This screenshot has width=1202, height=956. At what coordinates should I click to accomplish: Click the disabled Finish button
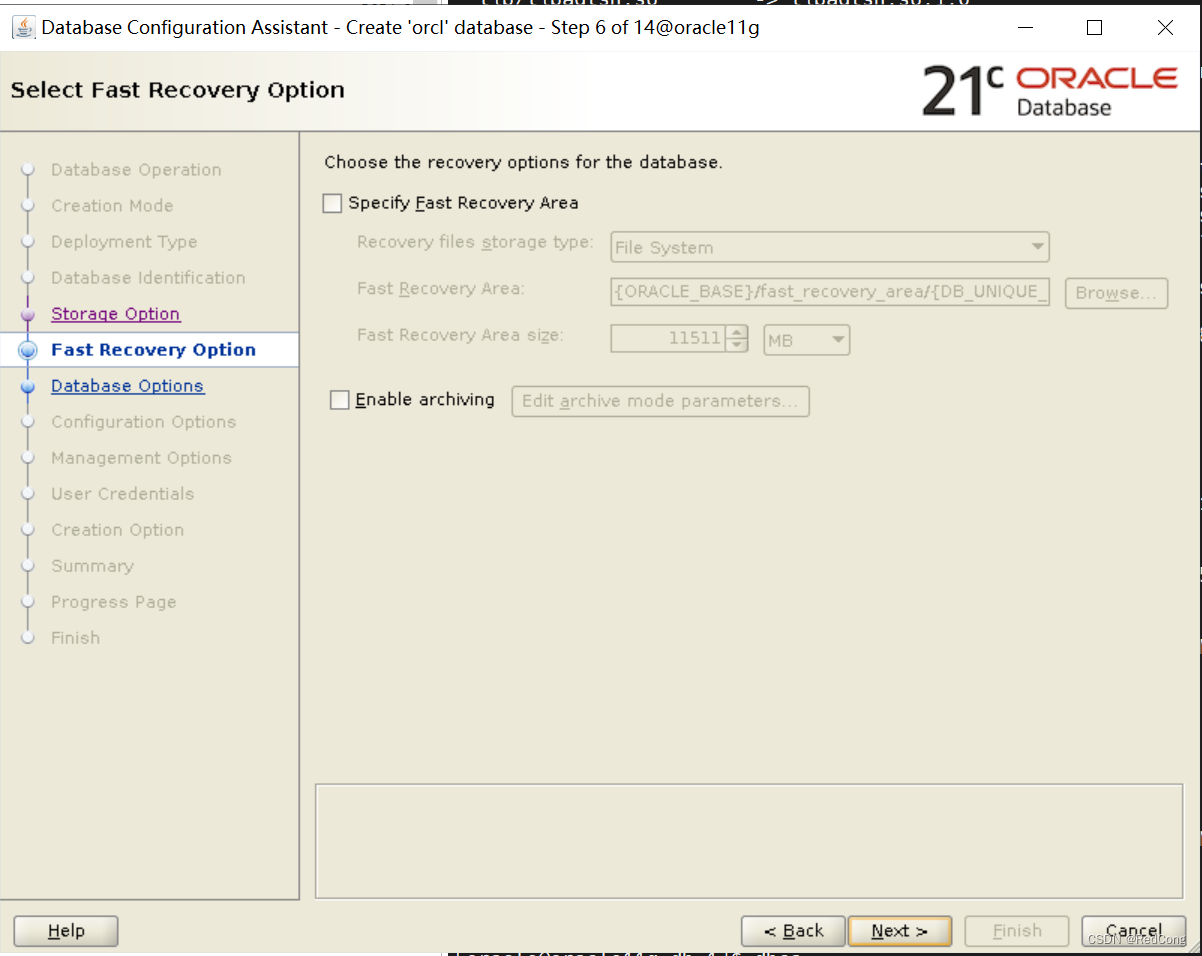click(x=1017, y=931)
